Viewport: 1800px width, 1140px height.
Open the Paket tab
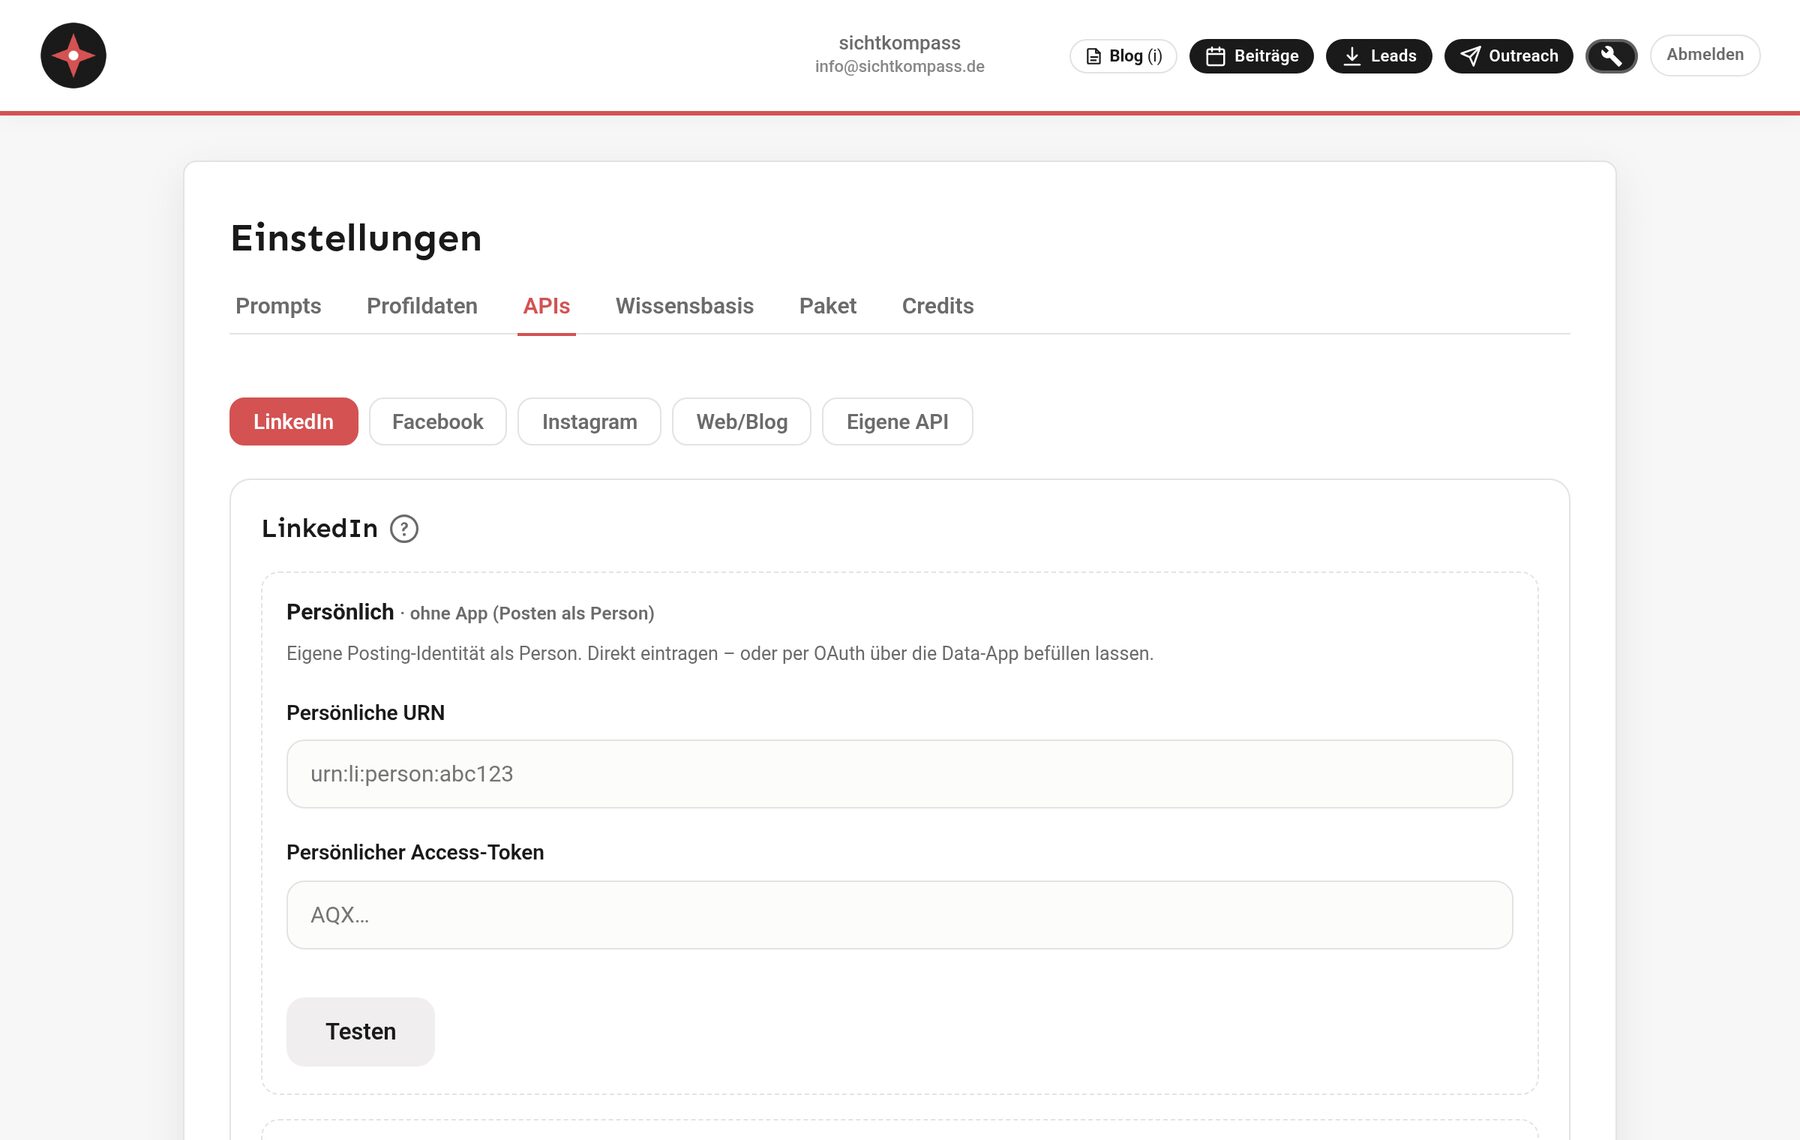pyautogui.click(x=828, y=306)
